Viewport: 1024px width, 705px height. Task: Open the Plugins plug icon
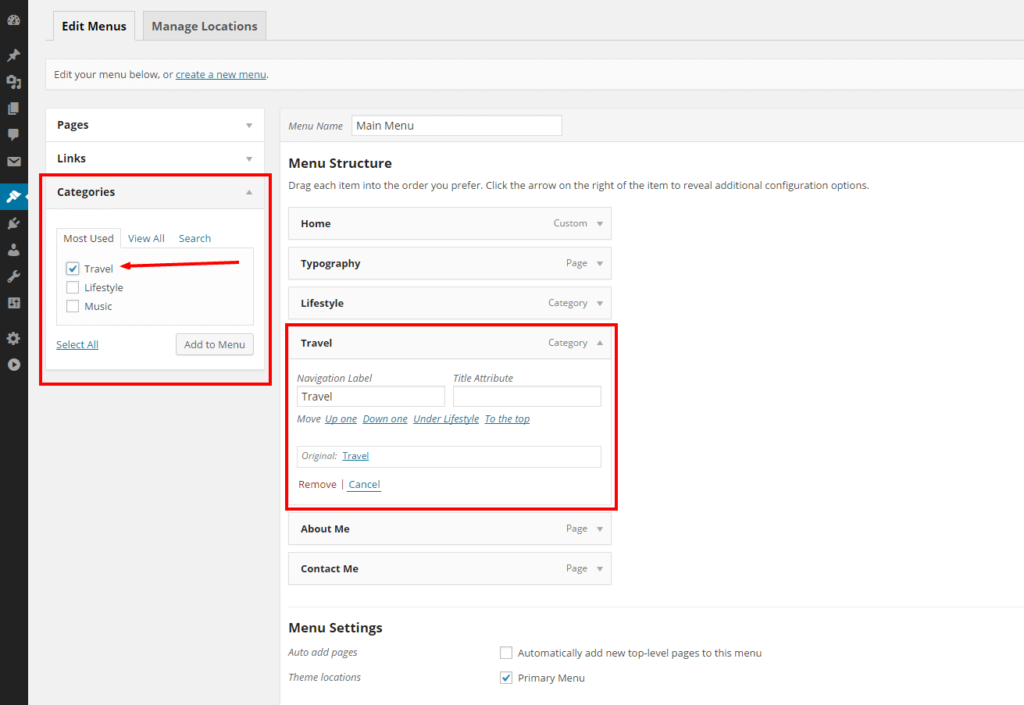pyautogui.click(x=14, y=223)
